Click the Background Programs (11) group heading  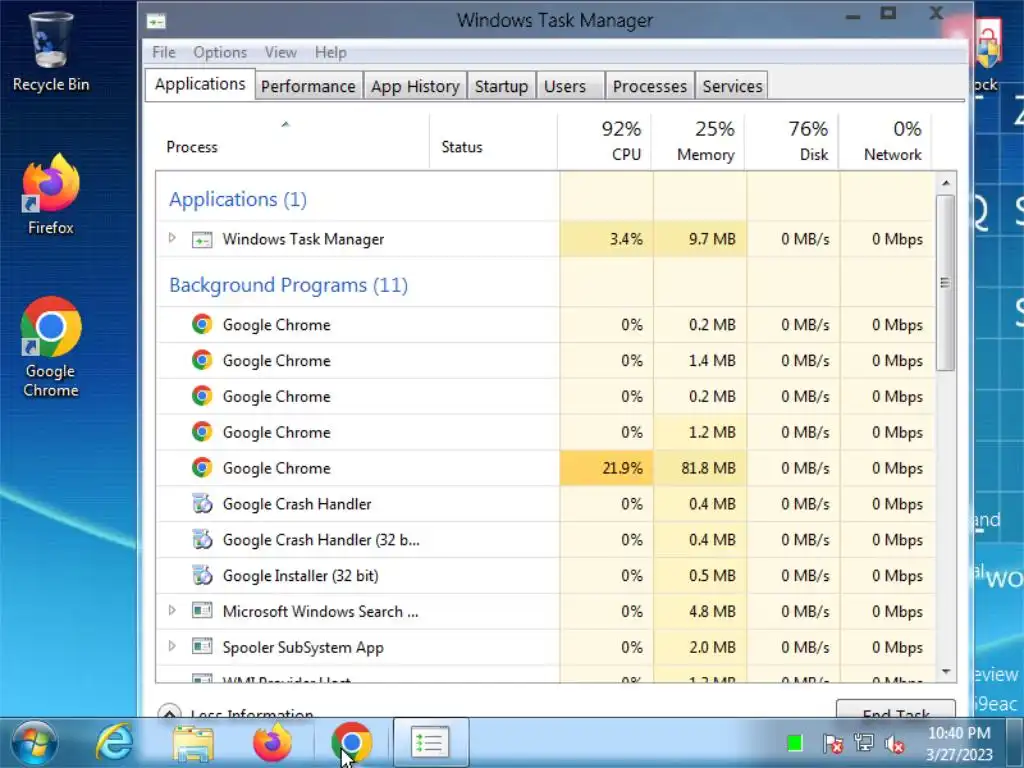[x=288, y=285]
